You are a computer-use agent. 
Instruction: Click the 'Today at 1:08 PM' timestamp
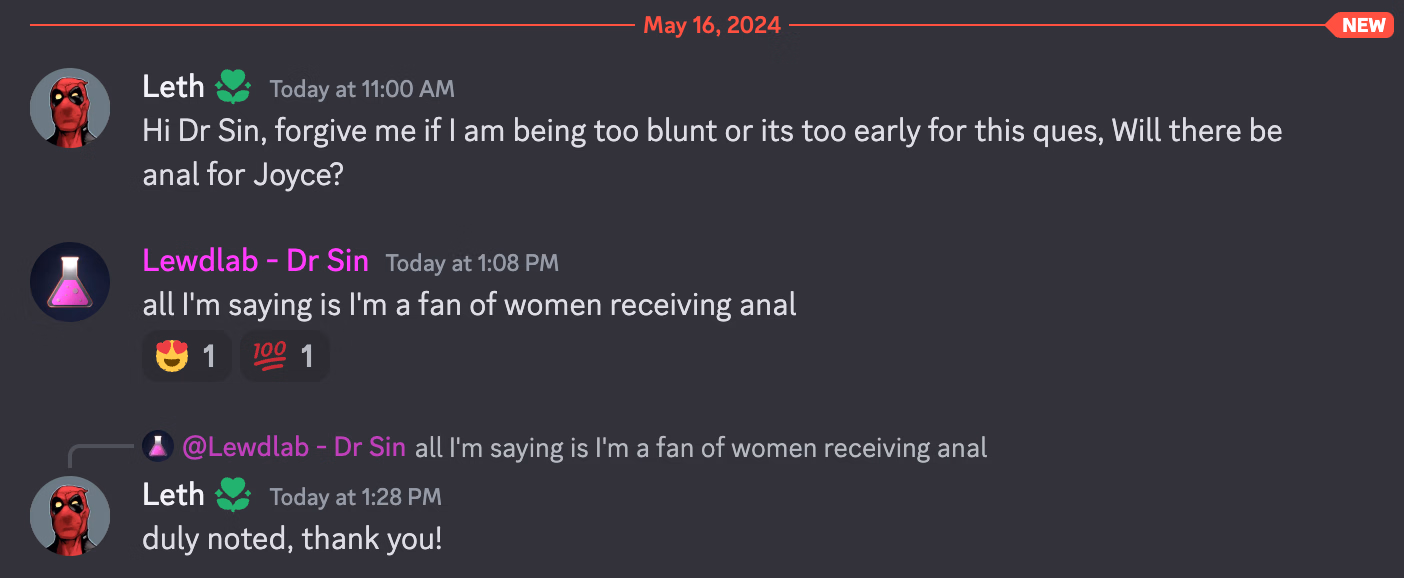coord(472,263)
